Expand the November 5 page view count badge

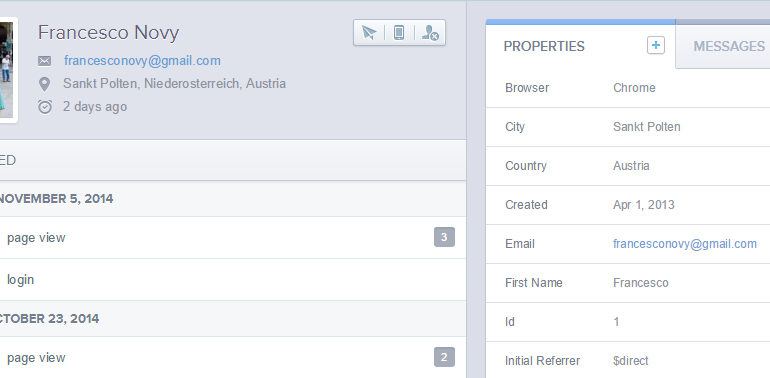444,237
